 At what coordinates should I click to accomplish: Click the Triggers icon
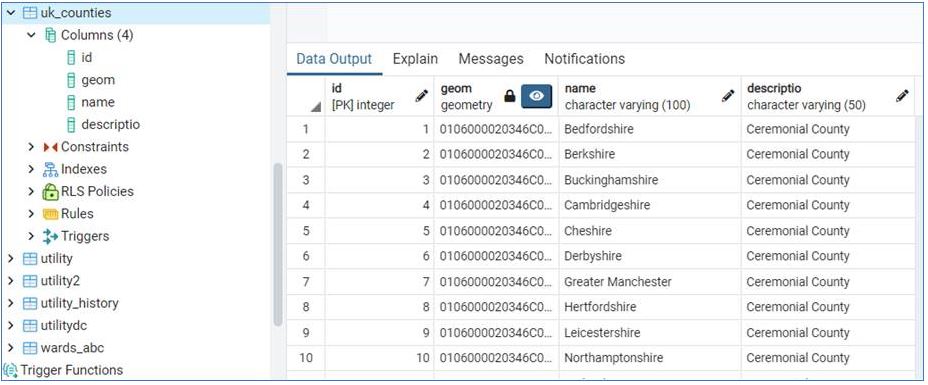coord(50,237)
